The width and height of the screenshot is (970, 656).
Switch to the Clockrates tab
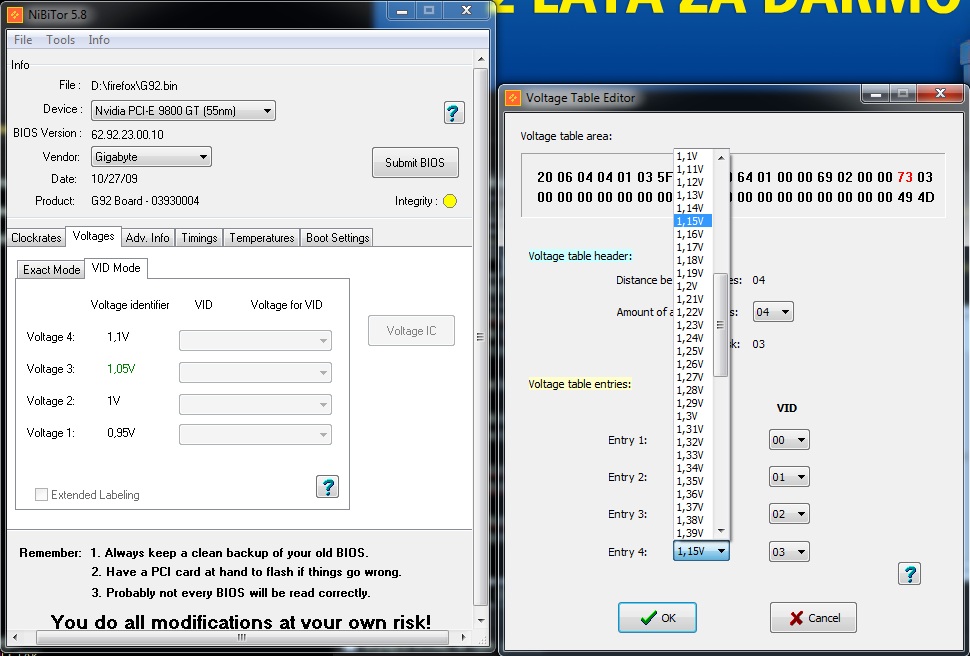(36, 238)
